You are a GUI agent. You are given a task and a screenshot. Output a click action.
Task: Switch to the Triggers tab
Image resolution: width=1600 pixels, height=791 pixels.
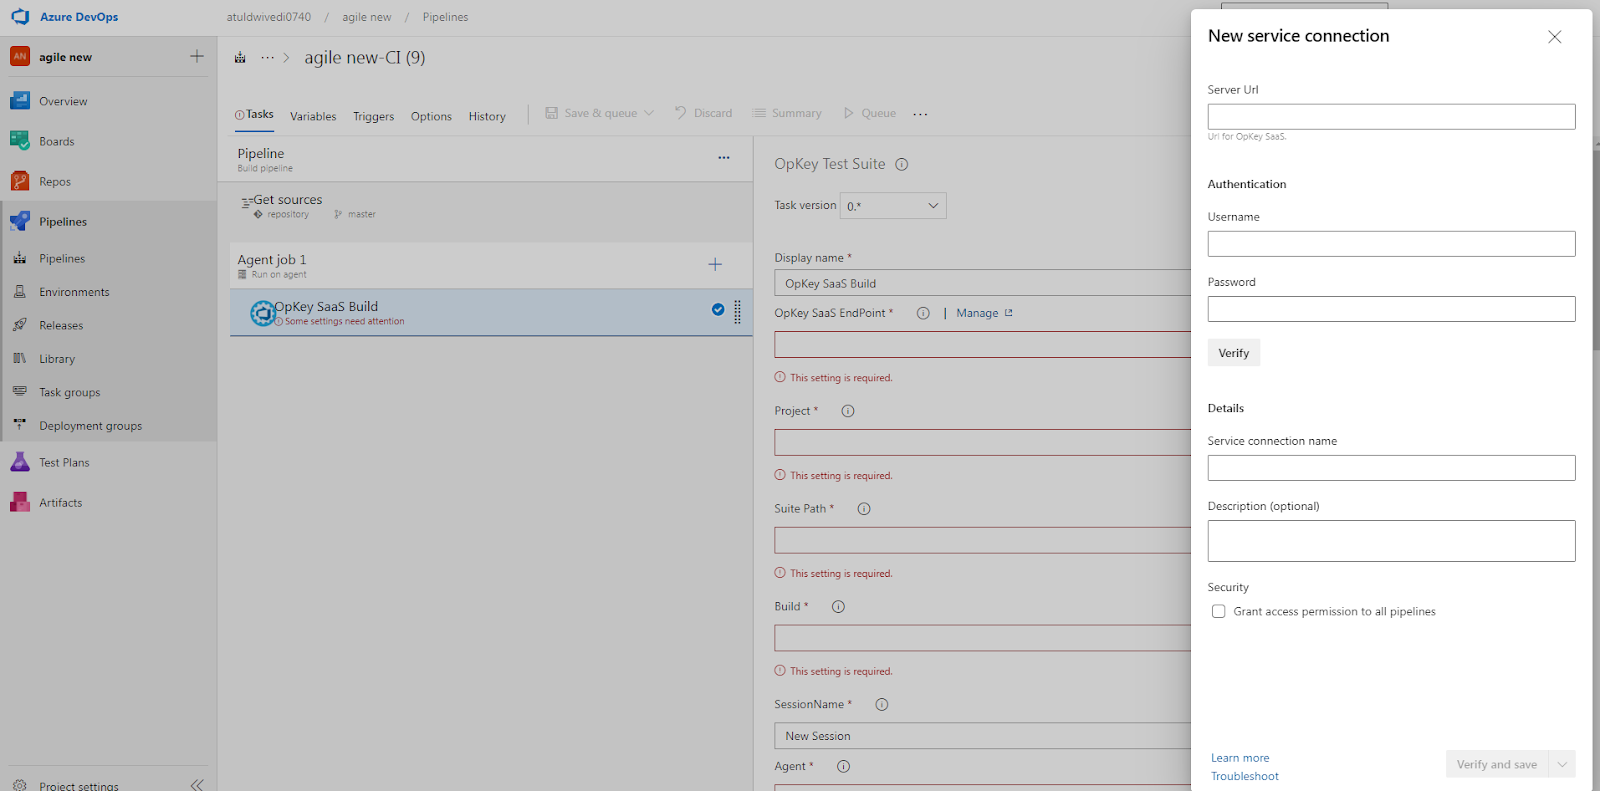click(x=373, y=116)
